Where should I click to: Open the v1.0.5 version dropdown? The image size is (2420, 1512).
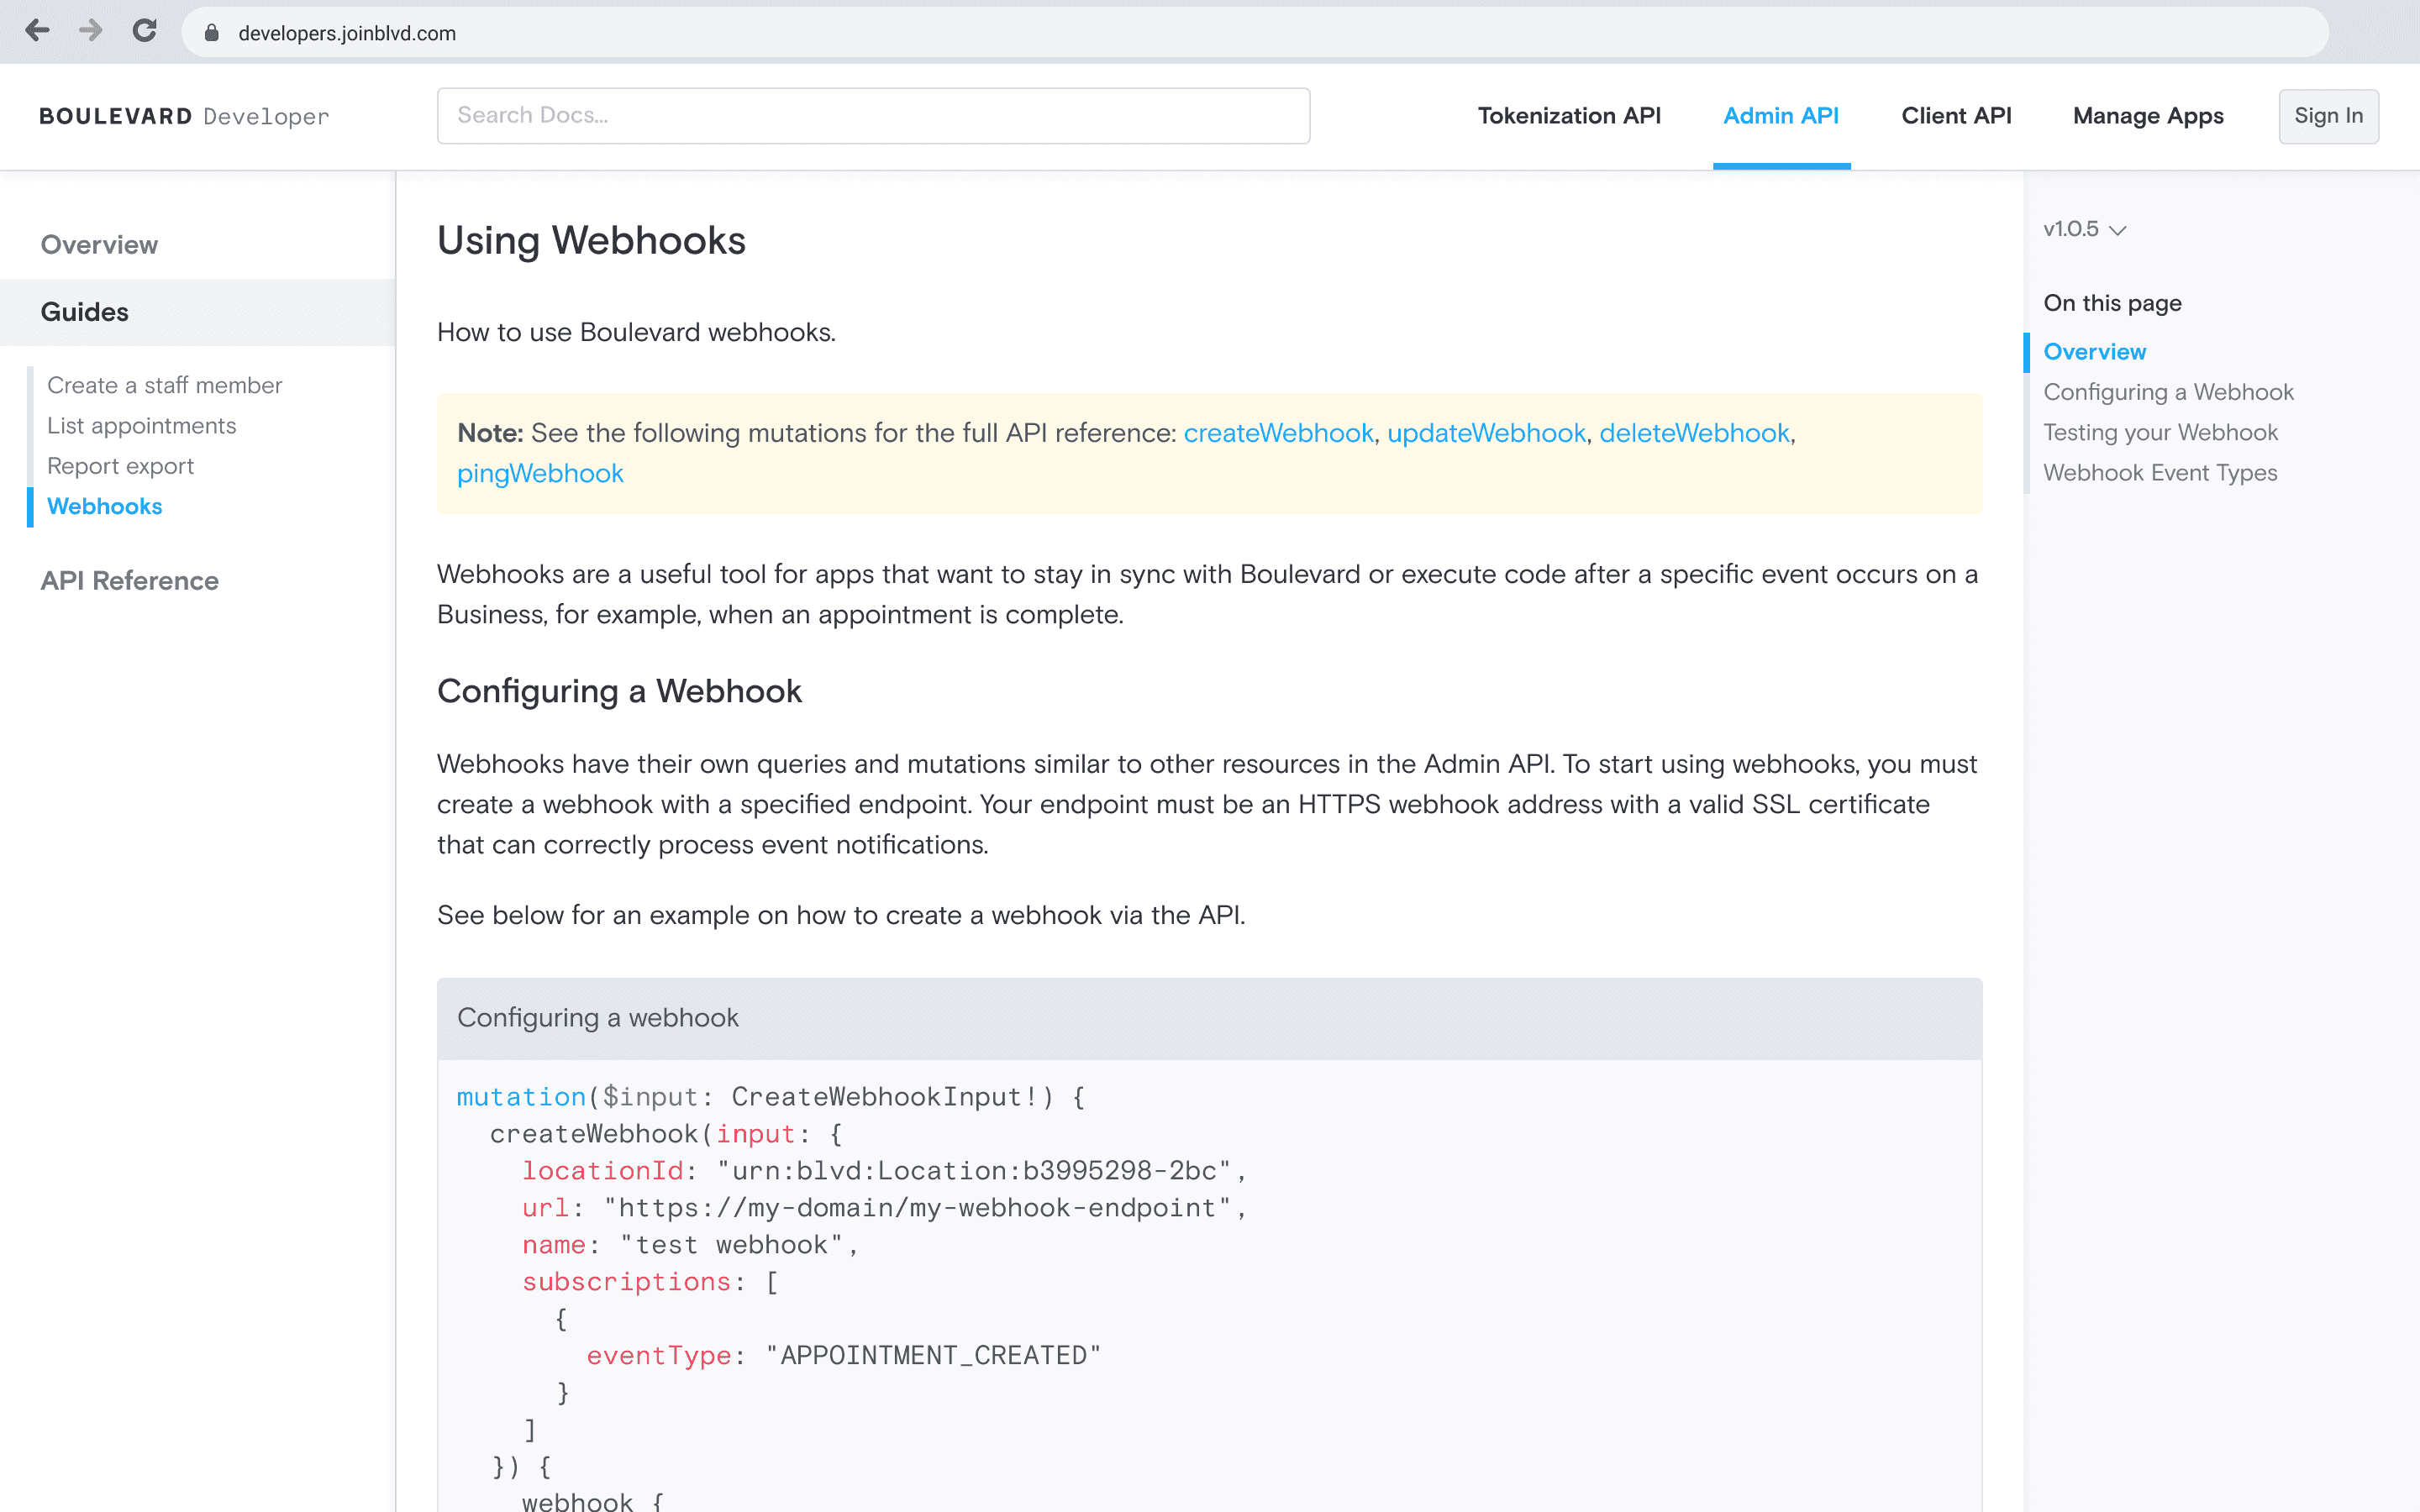(2084, 229)
